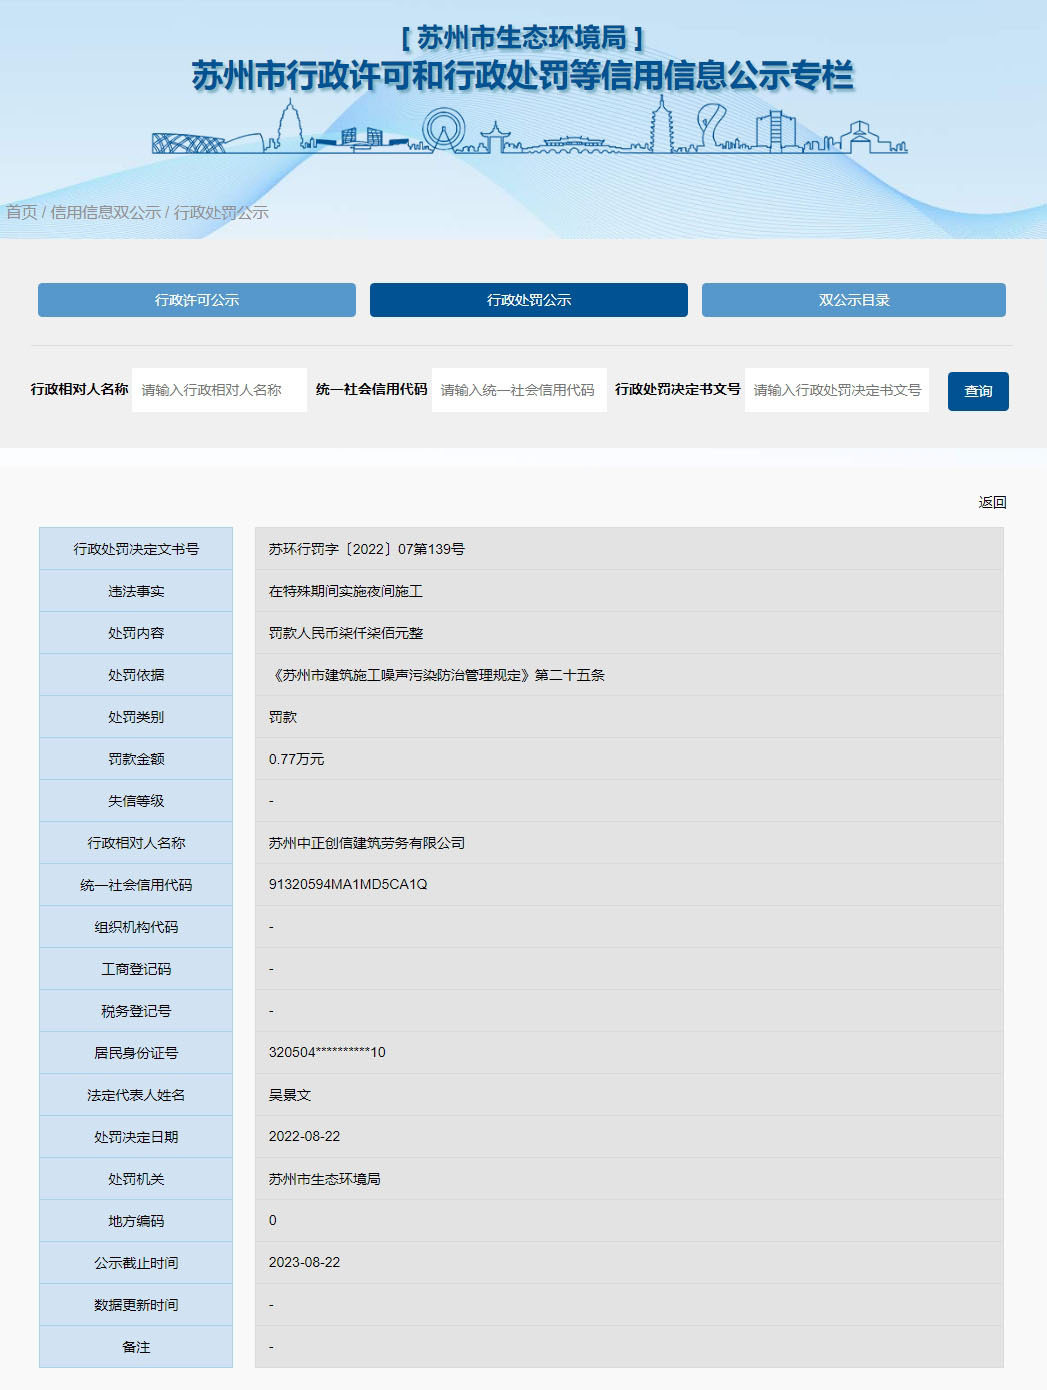The height and width of the screenshot is (1390, 1047).
Task: Click the 失信等级 row label
Action: click(x=136, y=801)
